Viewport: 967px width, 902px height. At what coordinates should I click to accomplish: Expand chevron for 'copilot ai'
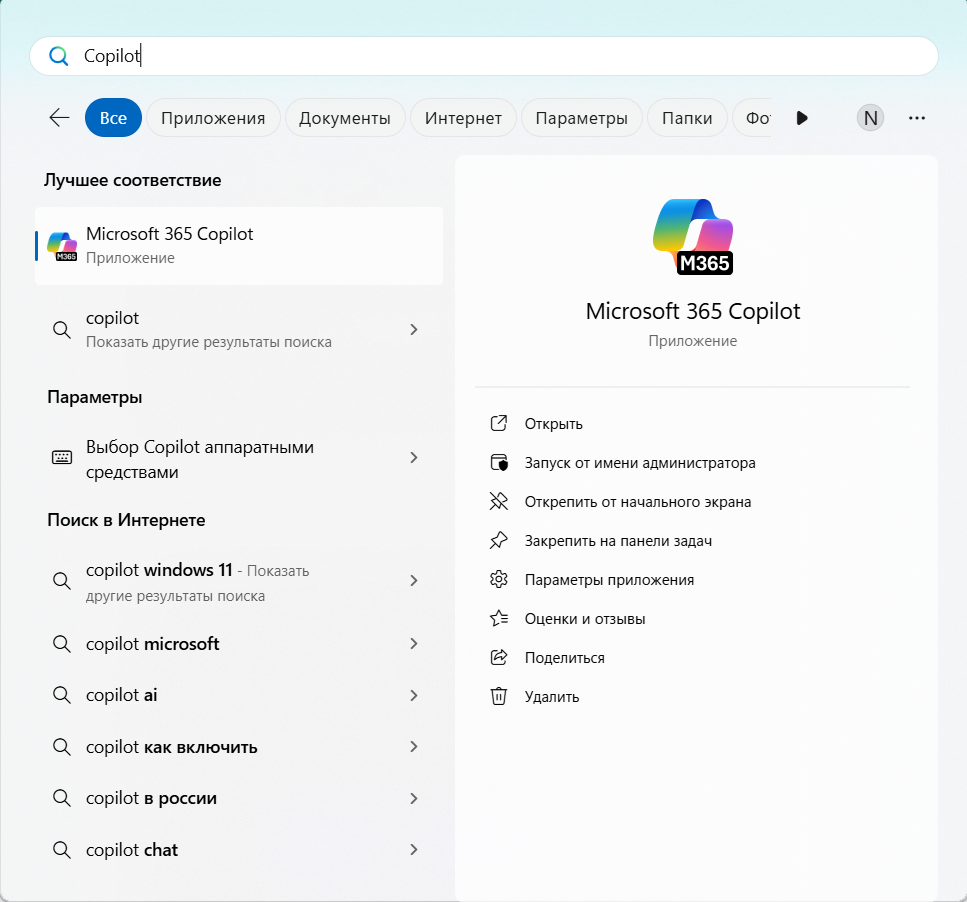click(x=414, y=695)
